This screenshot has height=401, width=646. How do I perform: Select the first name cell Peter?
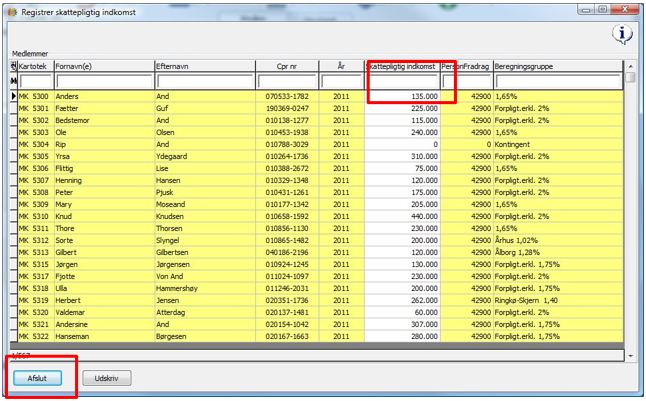pyautogui.click(x=104, y=192)
